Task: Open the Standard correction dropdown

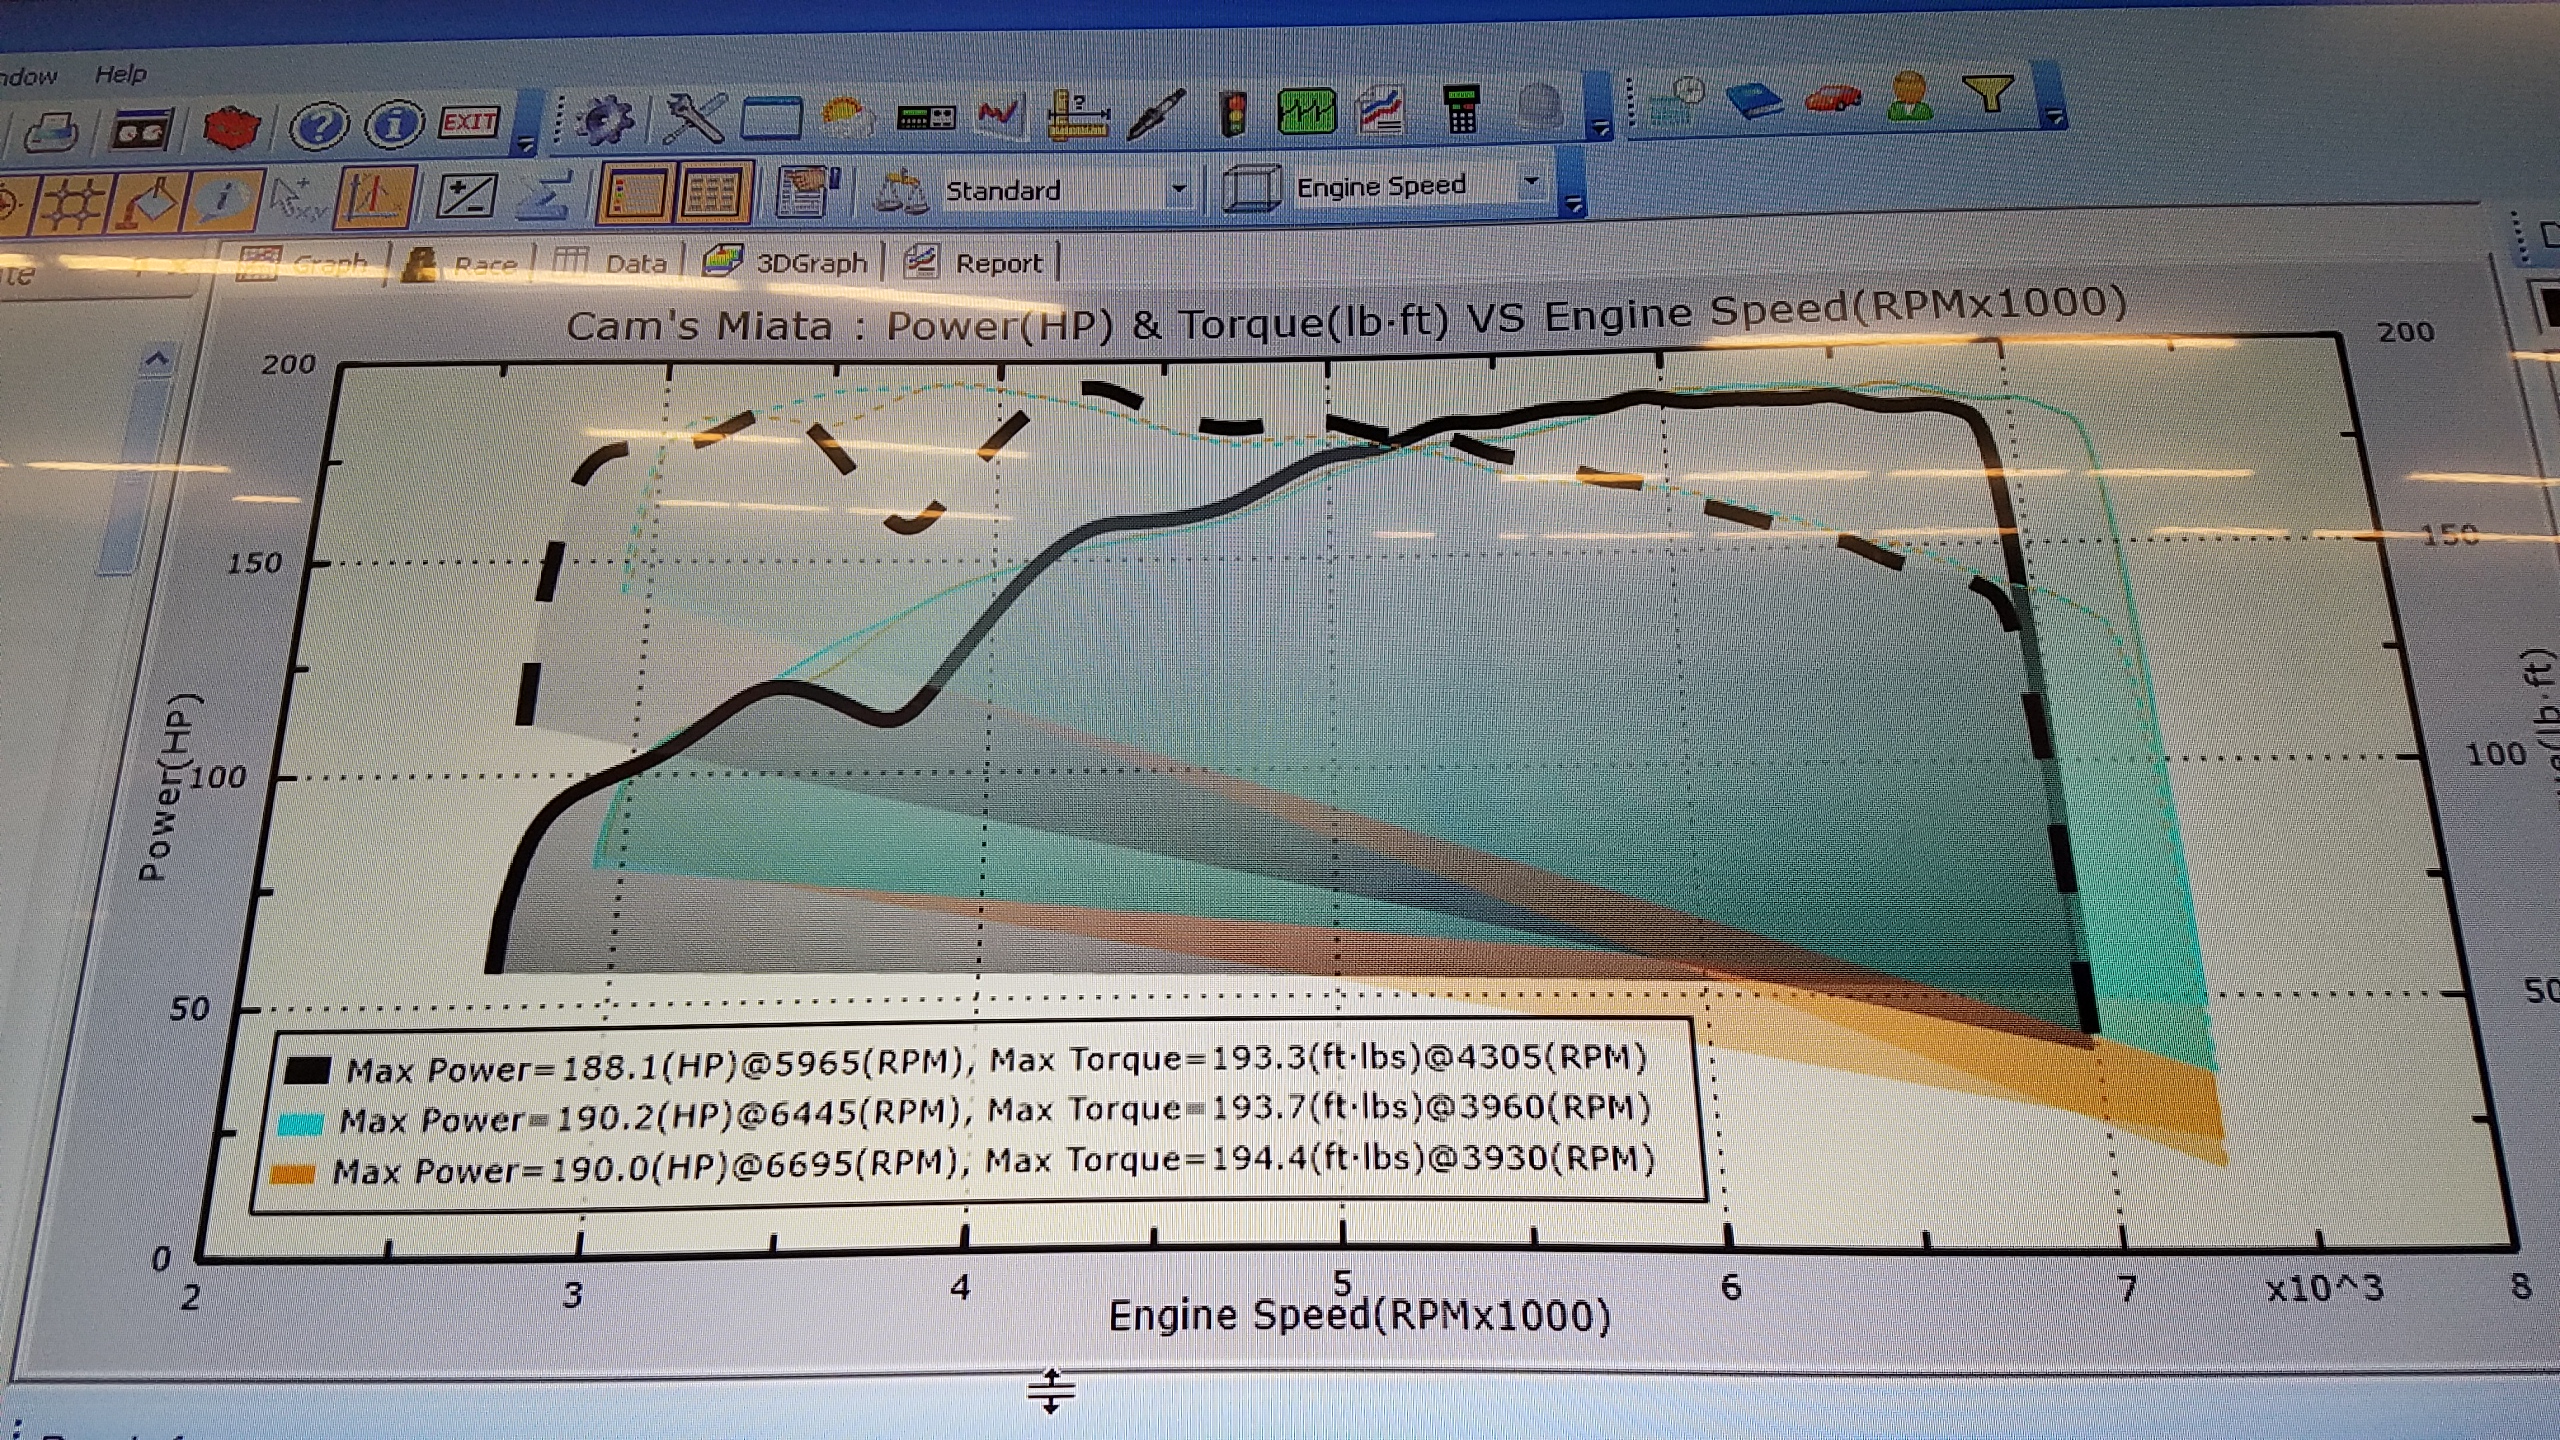Action: [x=1178, y=188]
